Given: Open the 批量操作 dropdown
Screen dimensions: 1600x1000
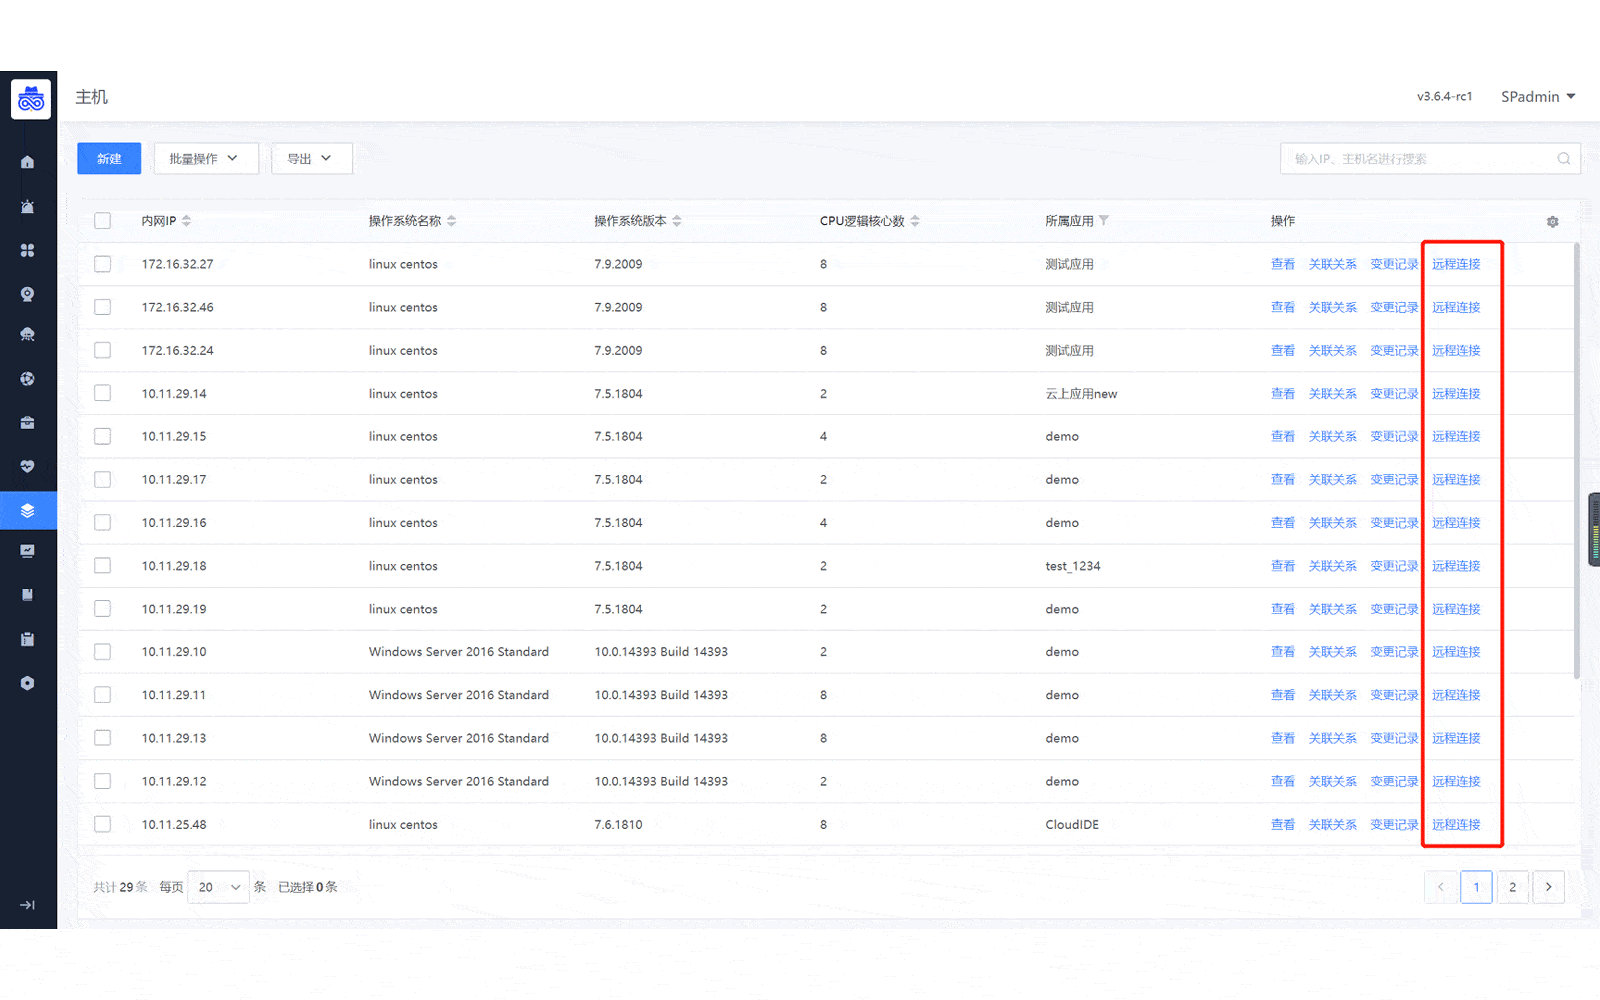Looking at the screenshot, I should [x=206, y=159].
